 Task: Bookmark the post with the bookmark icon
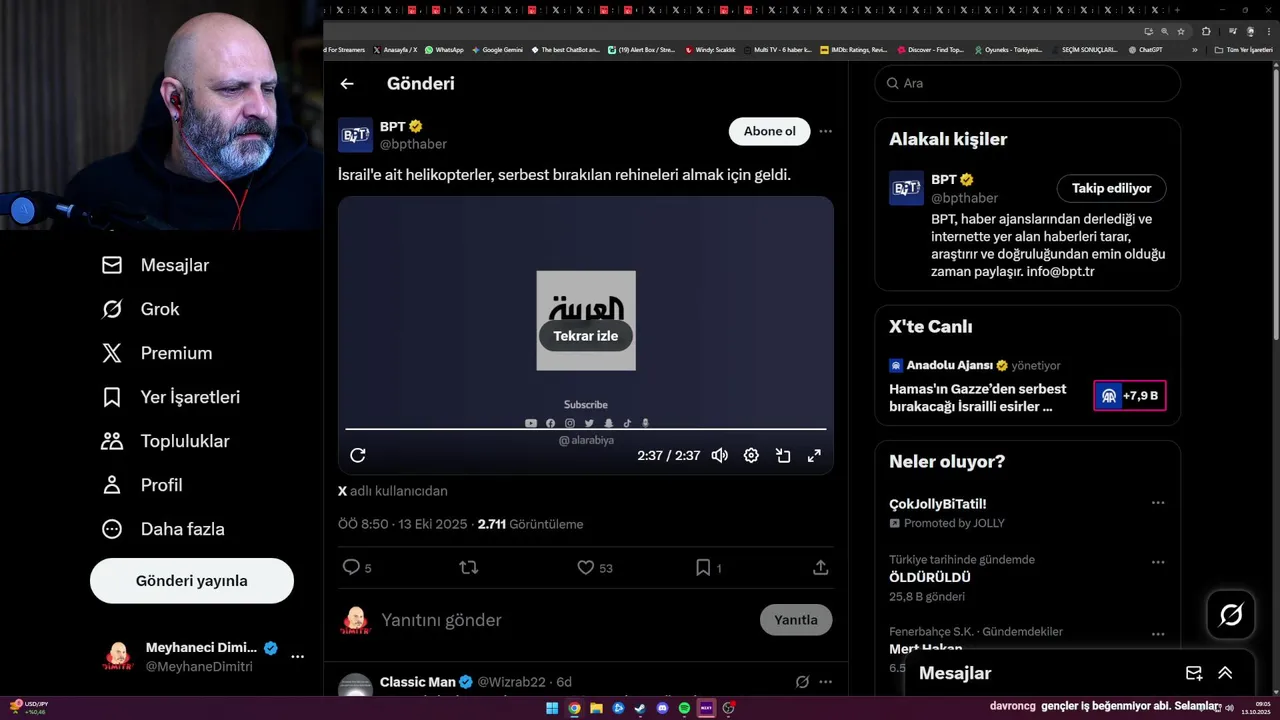703,567
